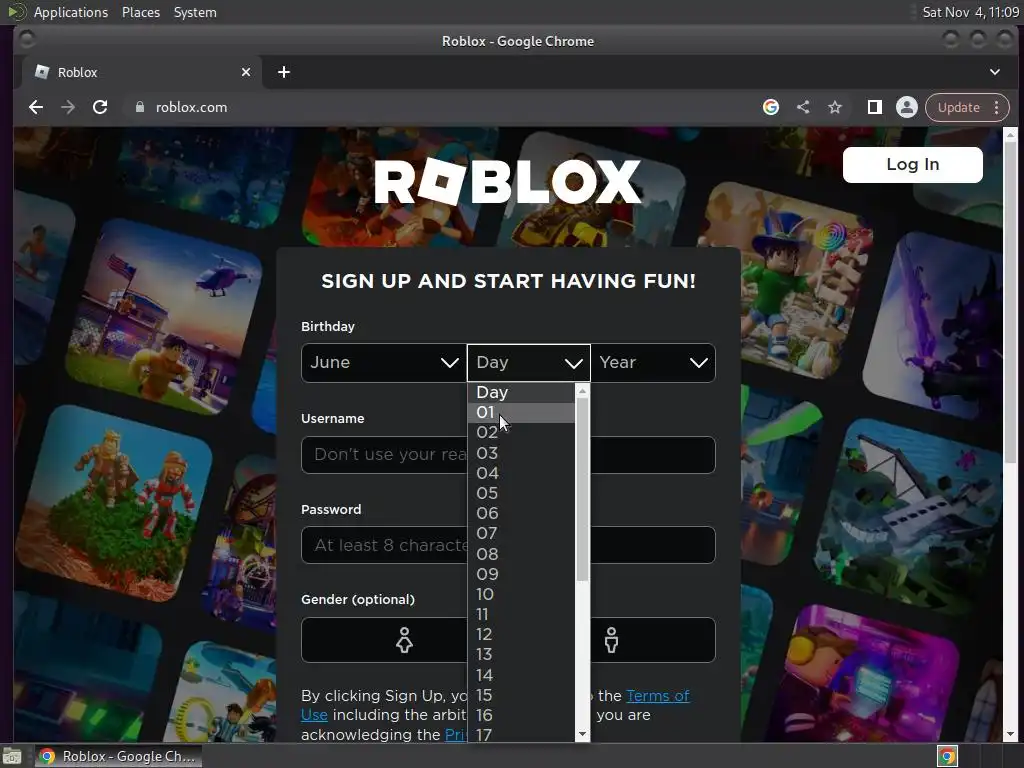Pick day 14 in the dropdown
1024x768 pixels.
click(521, 675)
